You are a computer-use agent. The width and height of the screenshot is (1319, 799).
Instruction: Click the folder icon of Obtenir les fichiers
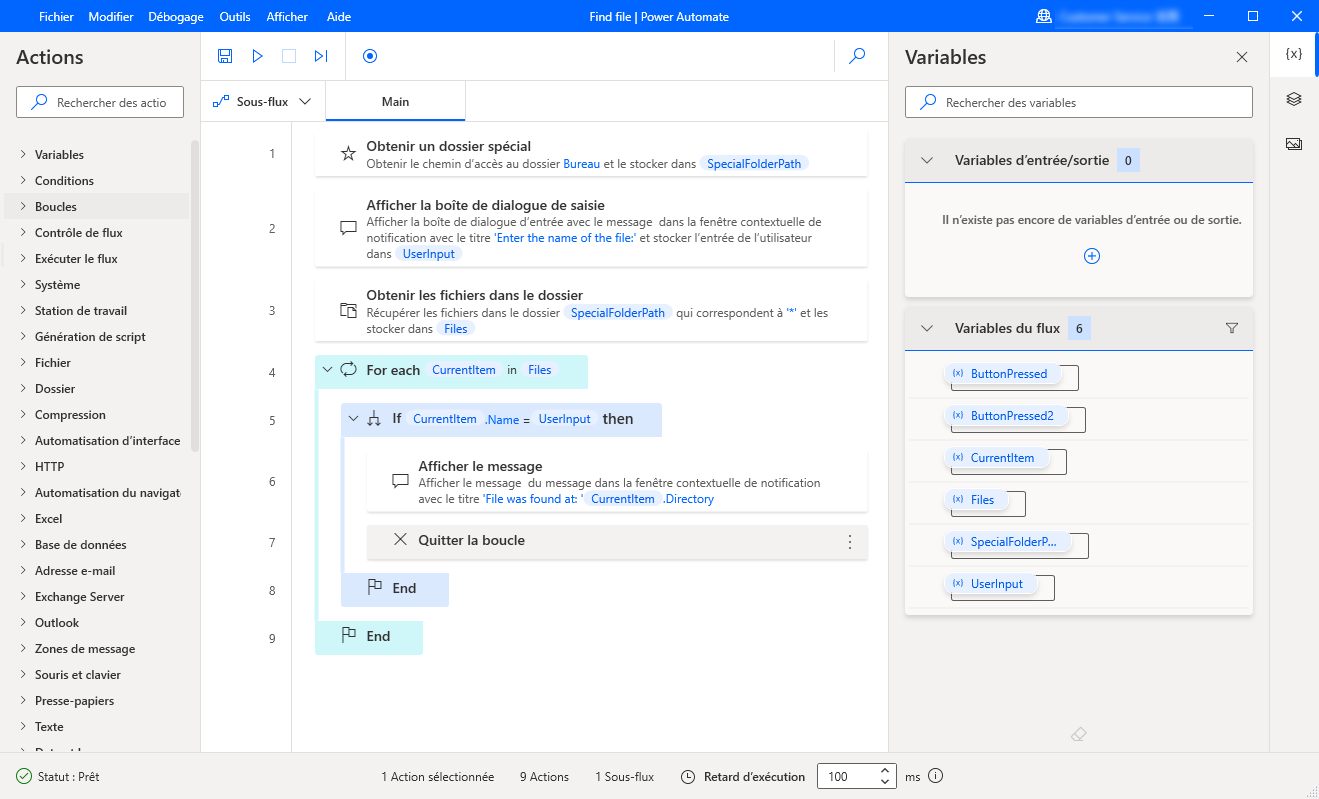pyautogui.click(x=348, y=310)
